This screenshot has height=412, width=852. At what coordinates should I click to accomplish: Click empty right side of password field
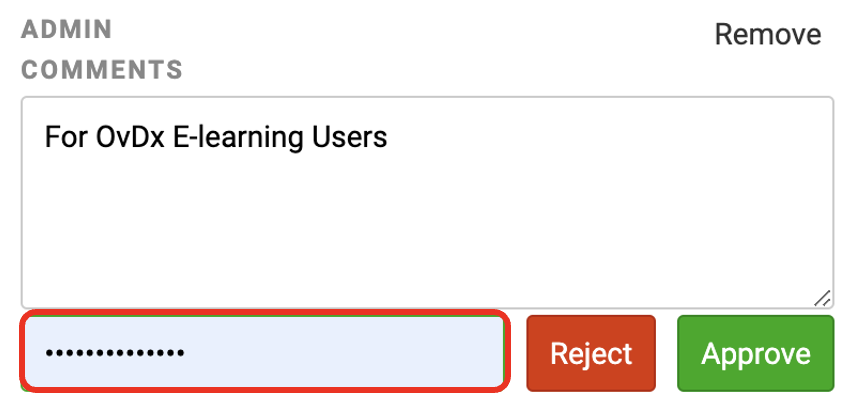click(x=348, y=353)
